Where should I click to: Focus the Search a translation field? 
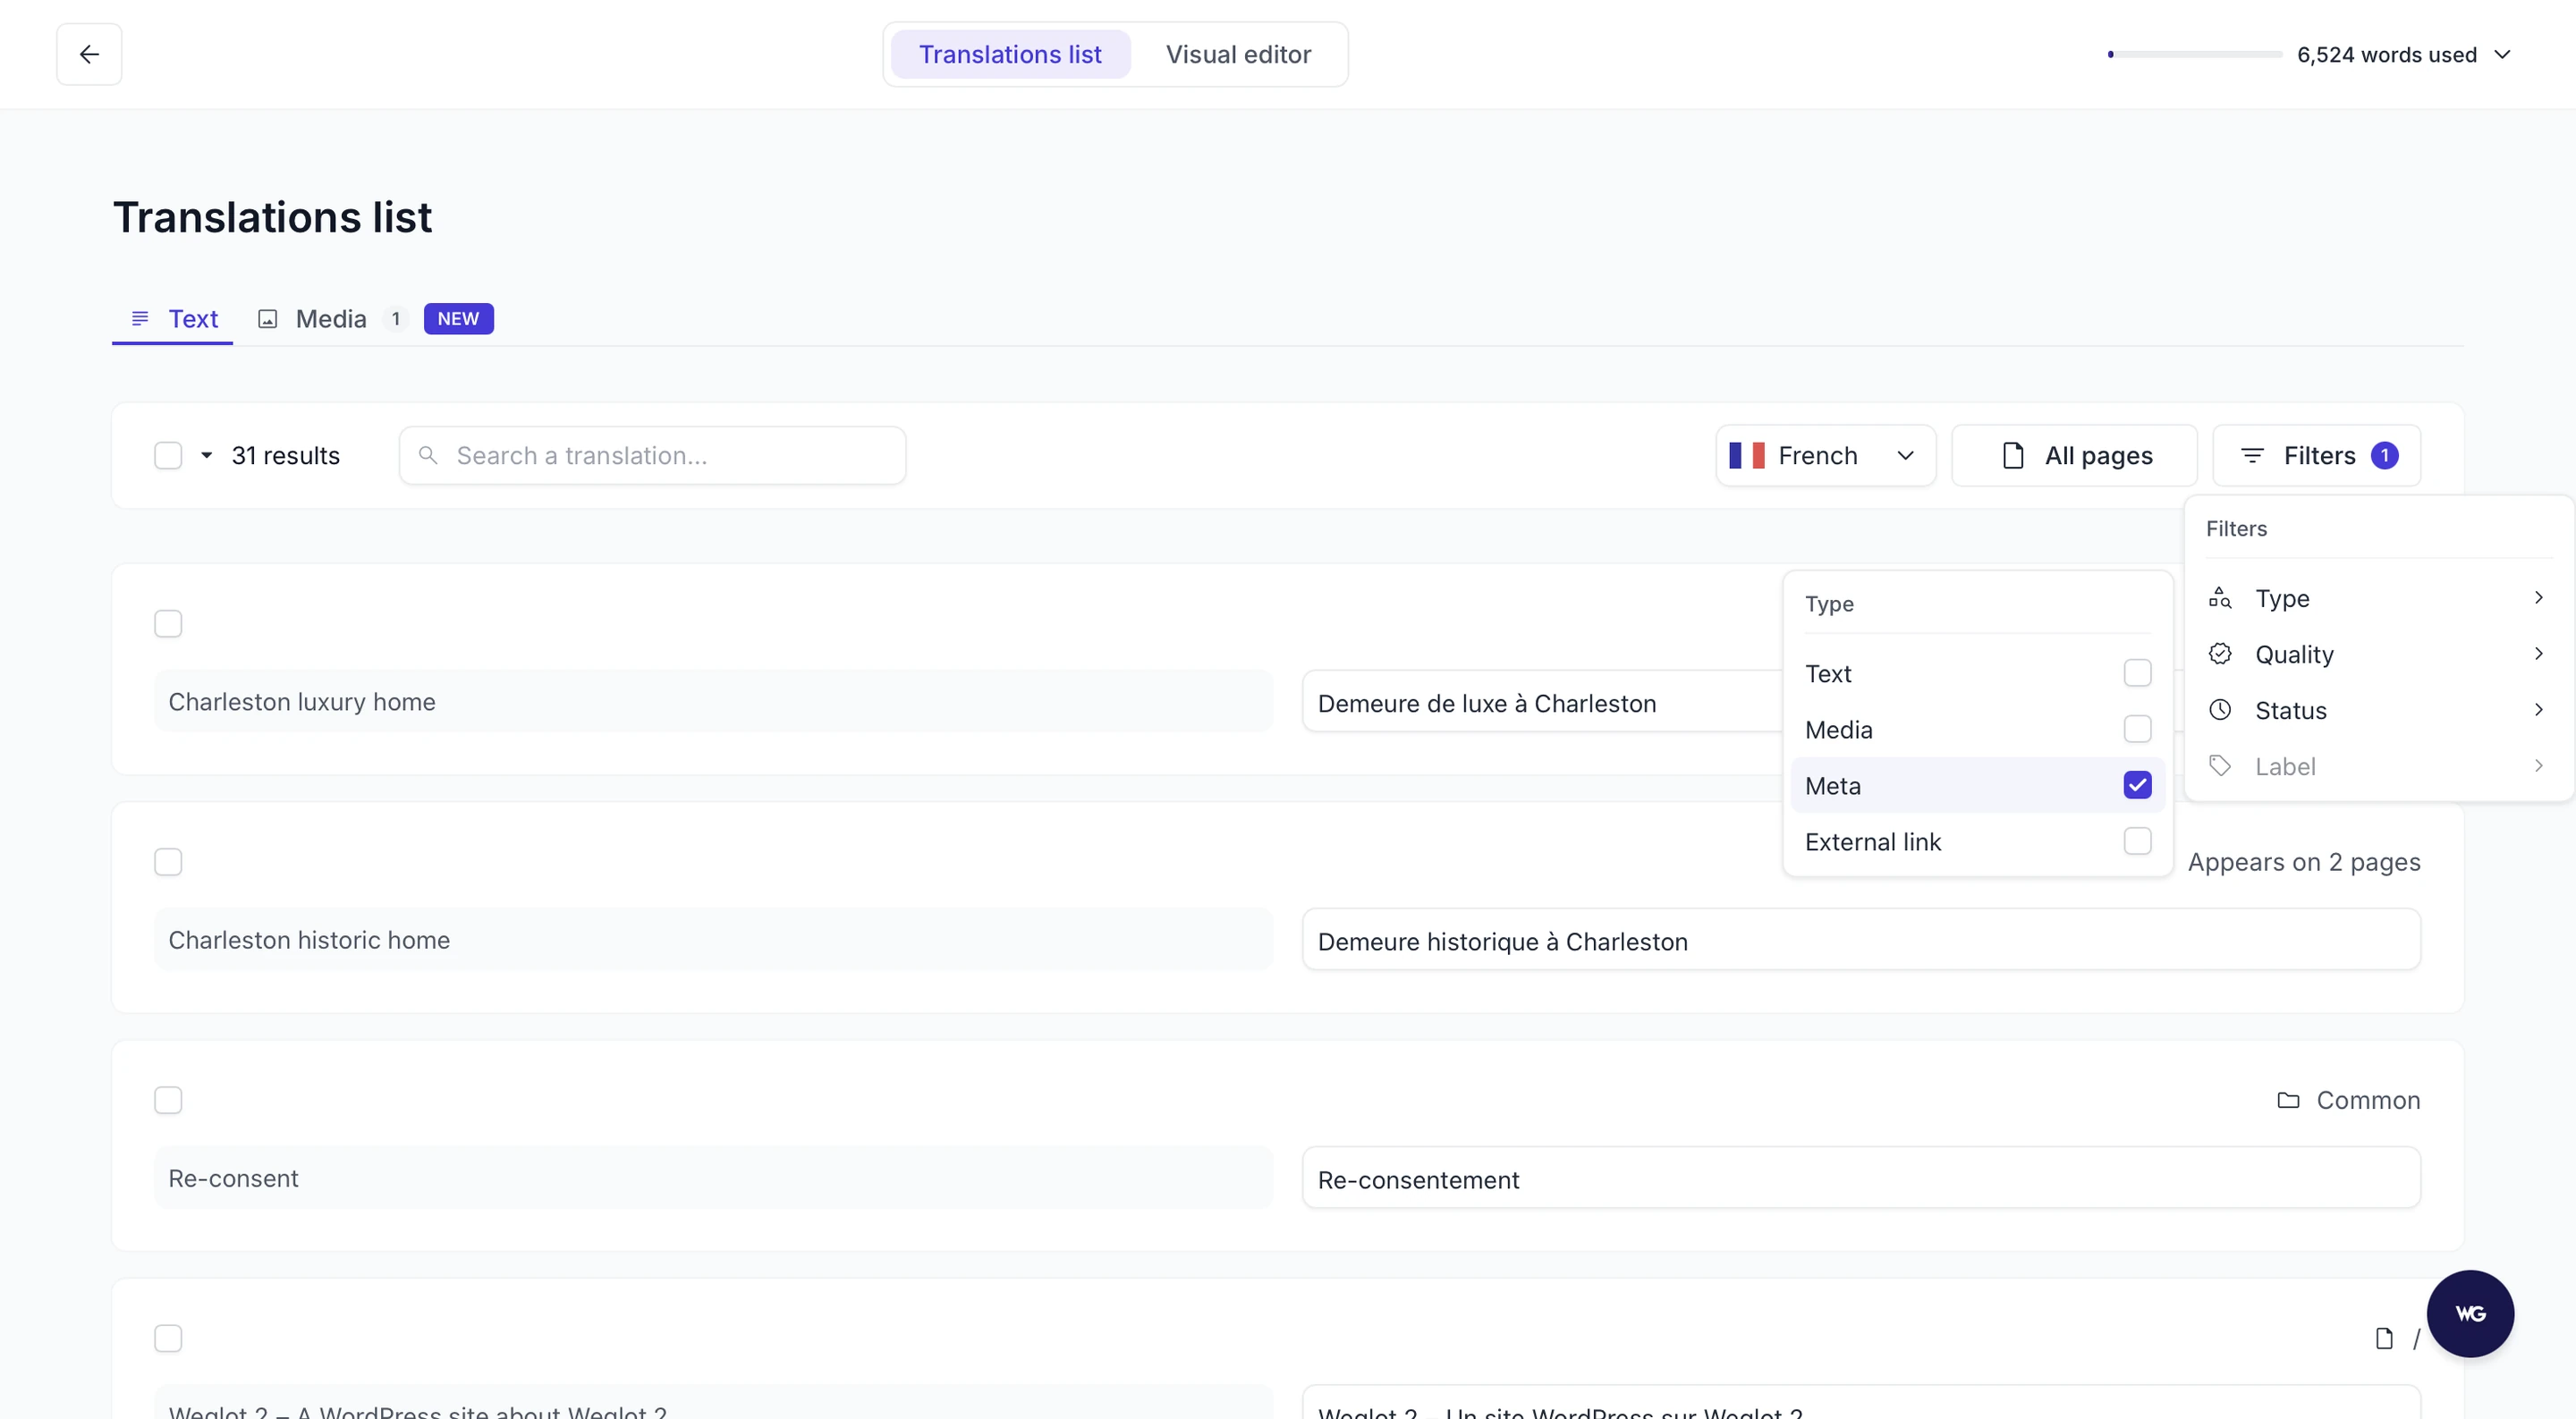coord(652,455)
